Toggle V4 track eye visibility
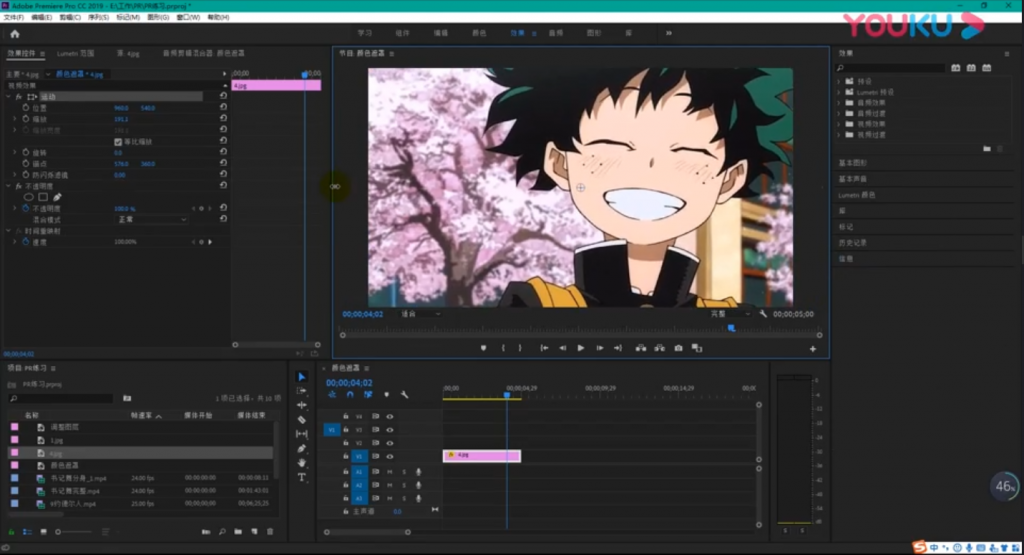Image resolution: width=1024 pixels, height=555 pixels. coord(390,416)
